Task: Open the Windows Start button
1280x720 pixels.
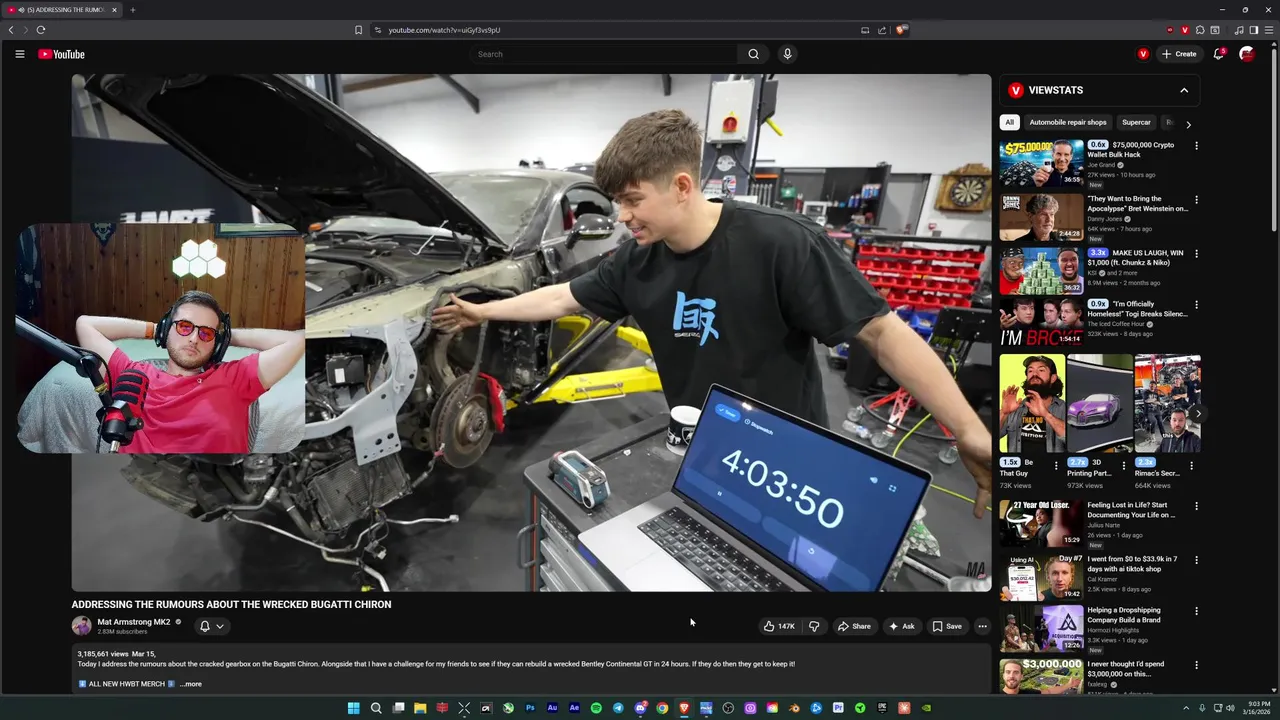Action: (353, 708)
